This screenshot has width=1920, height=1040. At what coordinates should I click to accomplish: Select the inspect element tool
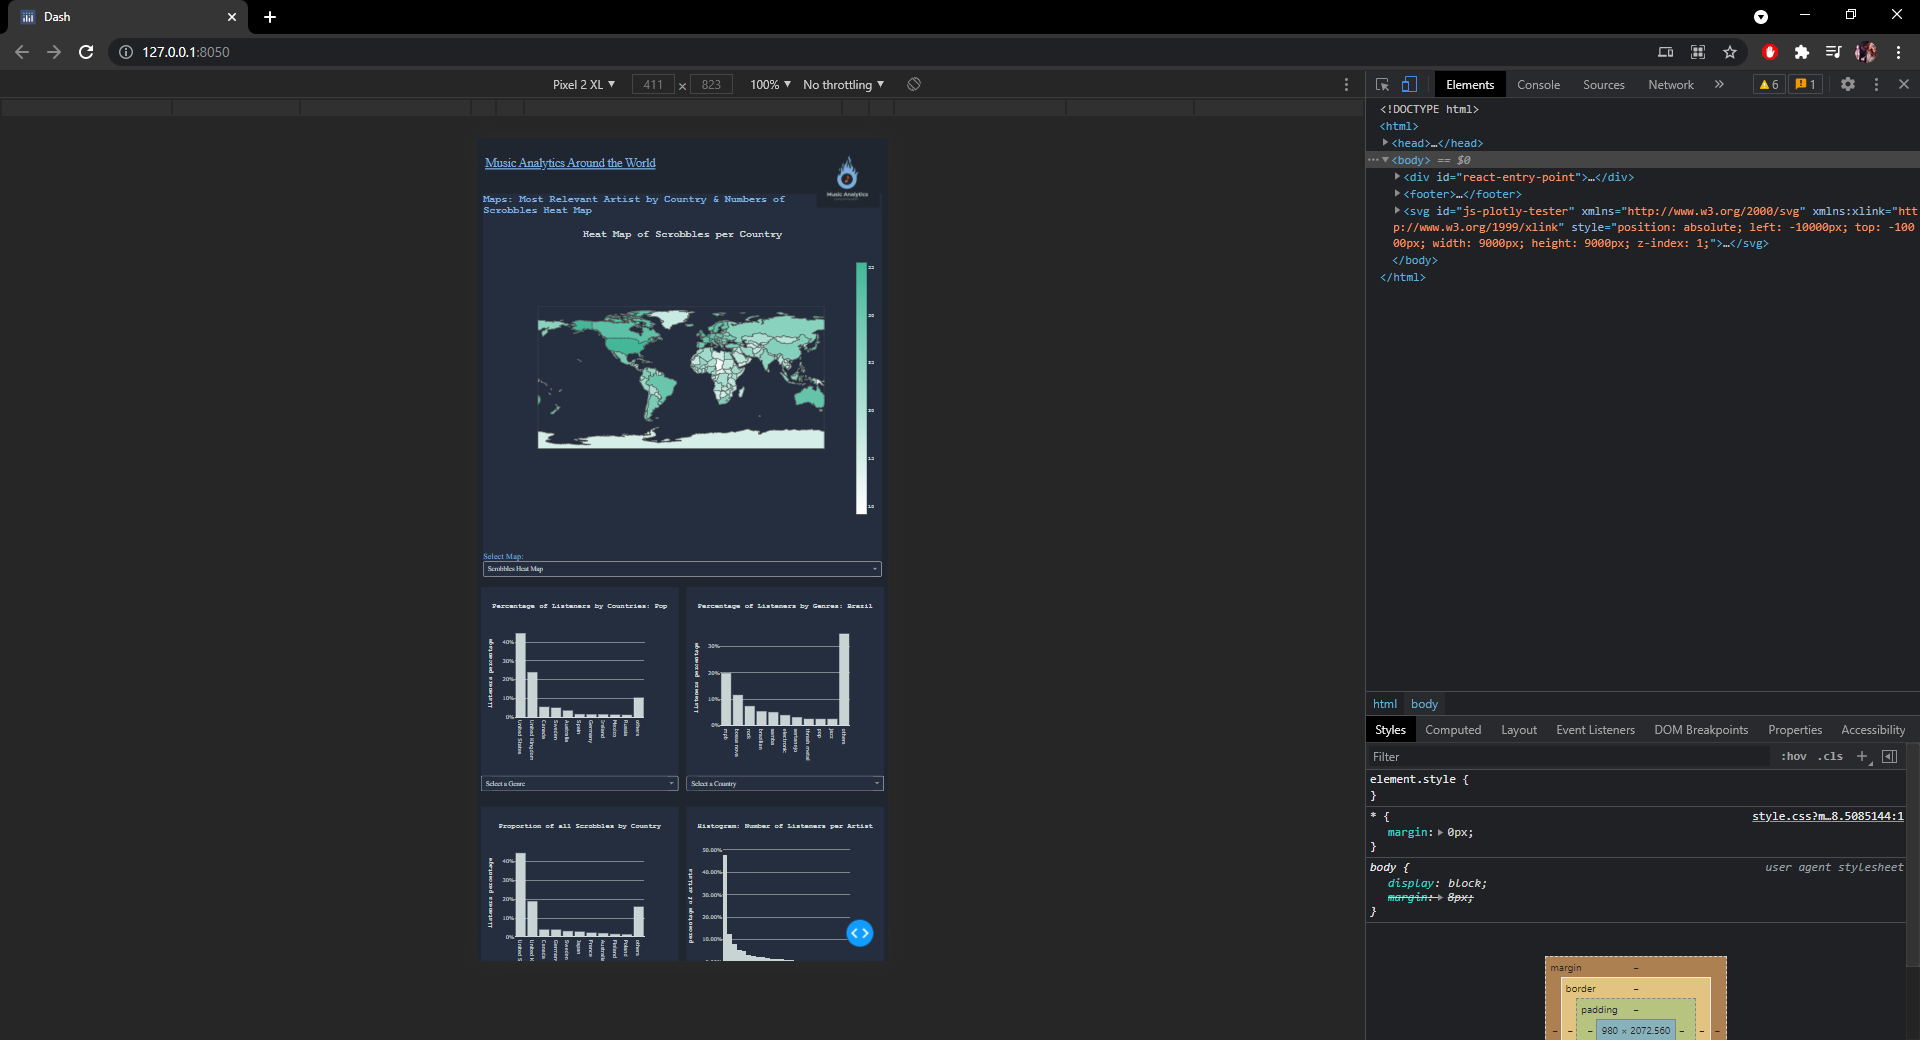(x=1381, y=84)
